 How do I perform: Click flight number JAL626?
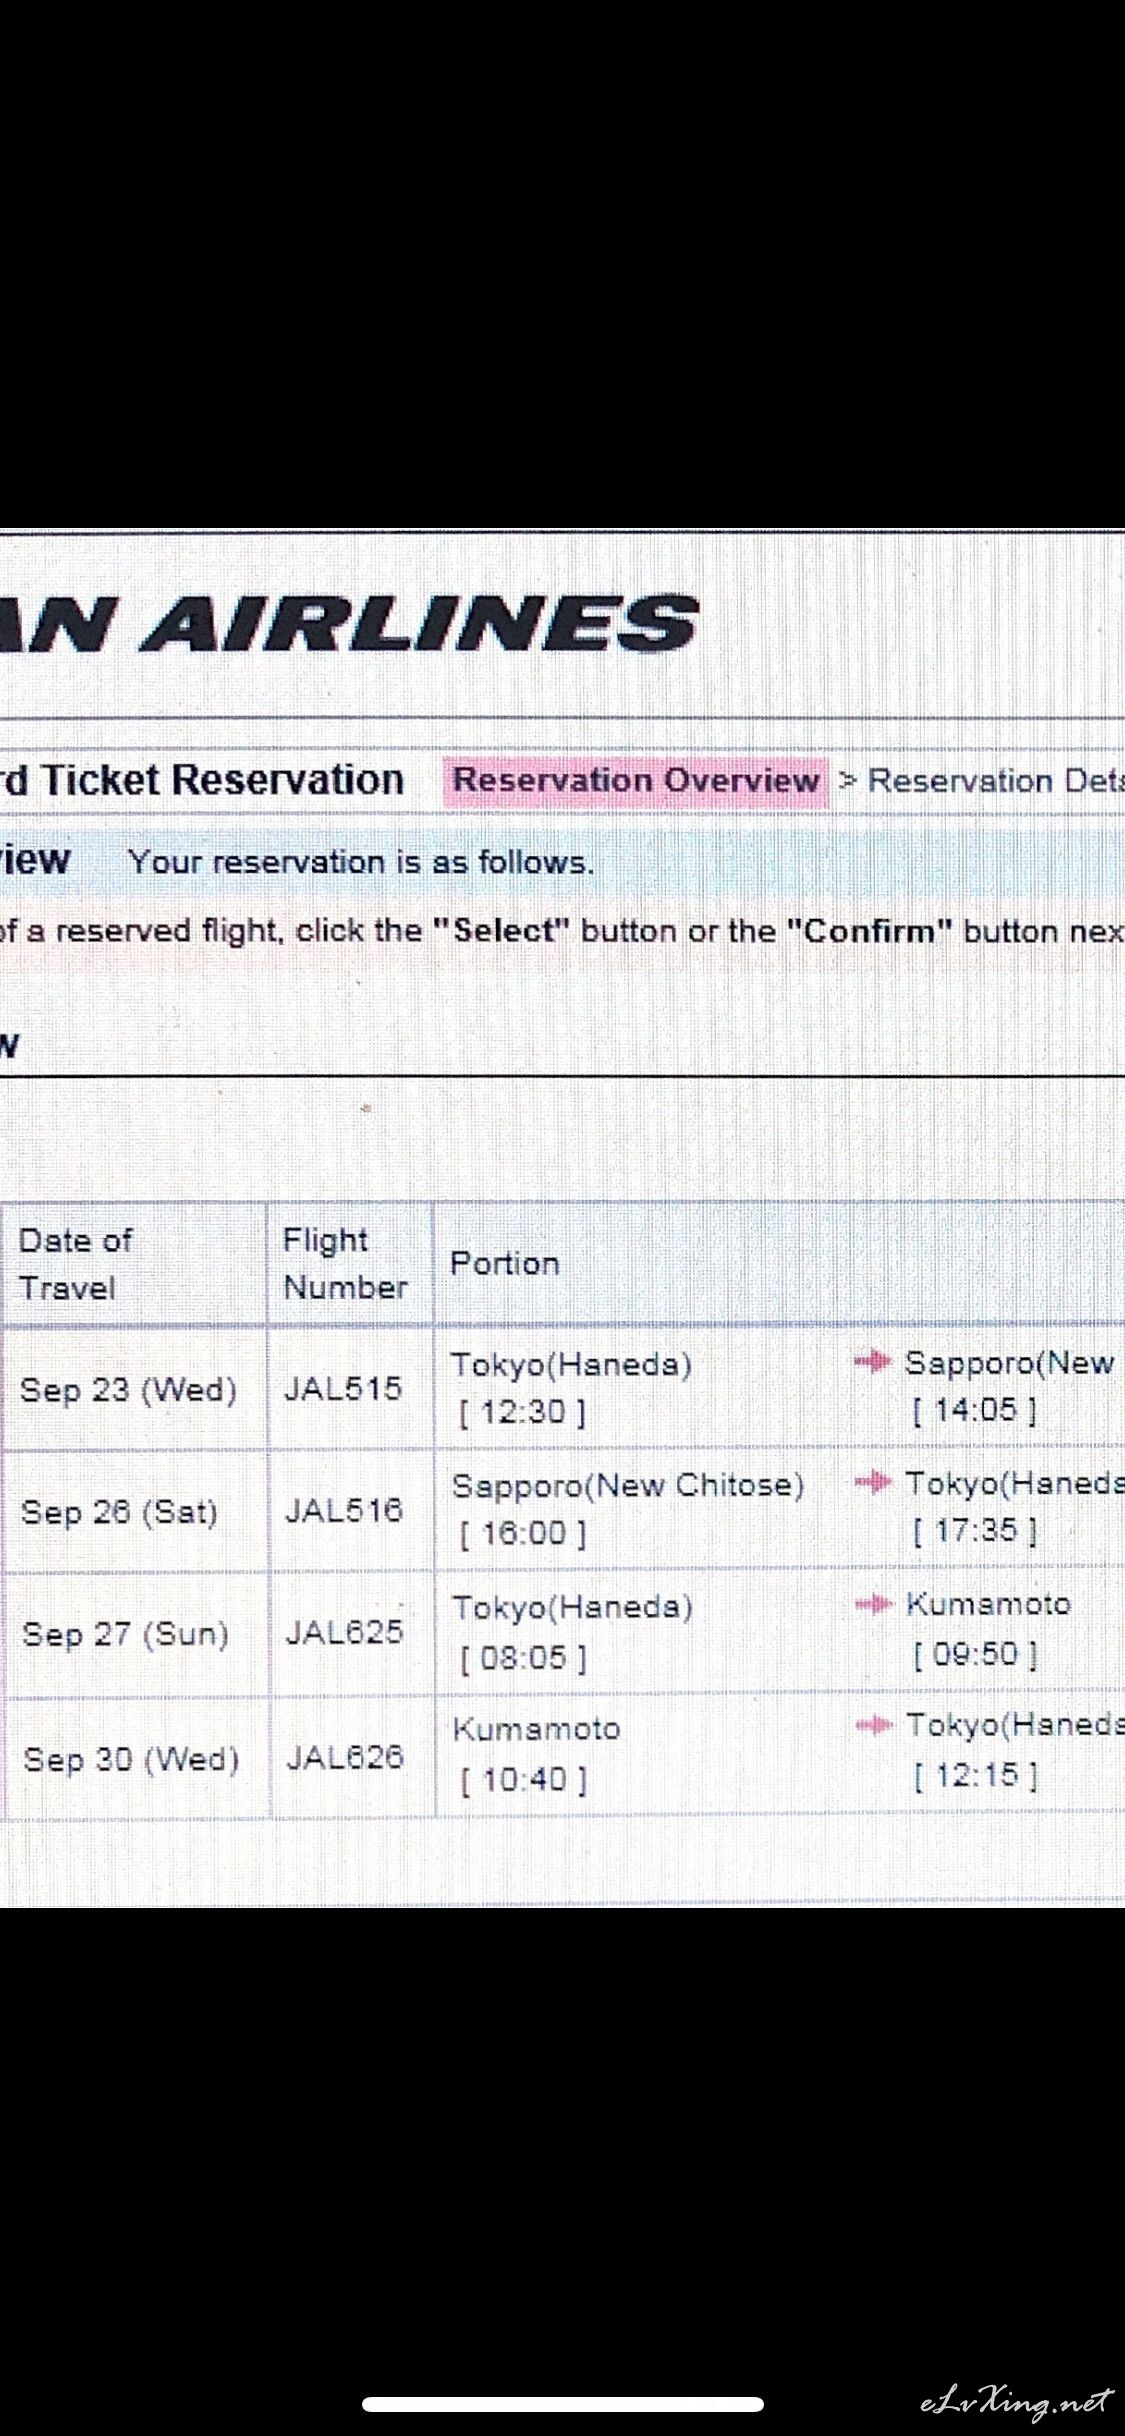[x=345, y=1757]
